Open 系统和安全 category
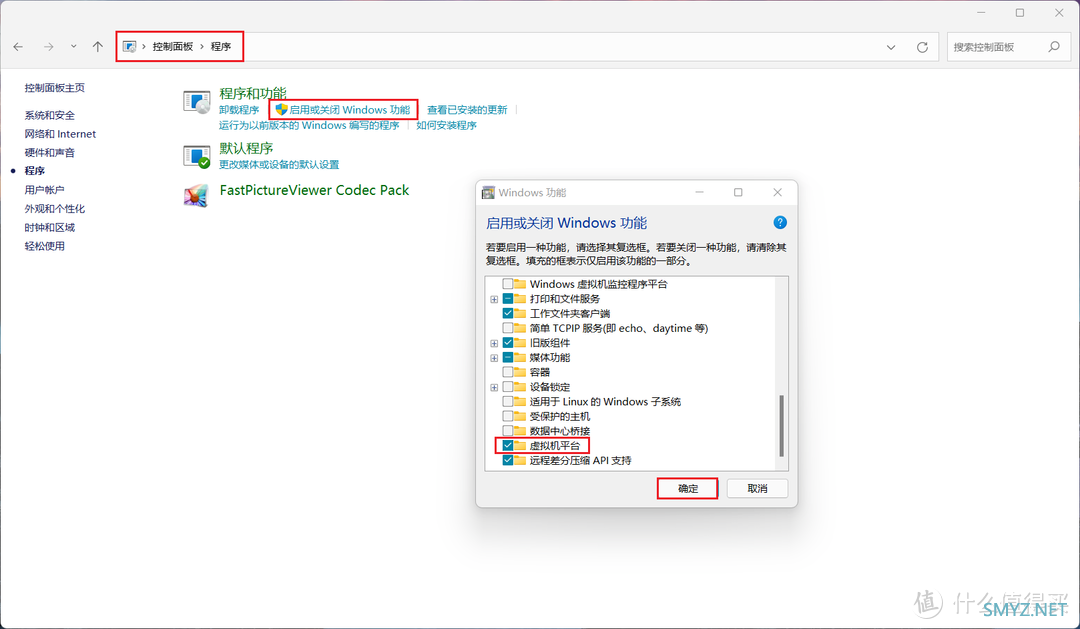 50,115
